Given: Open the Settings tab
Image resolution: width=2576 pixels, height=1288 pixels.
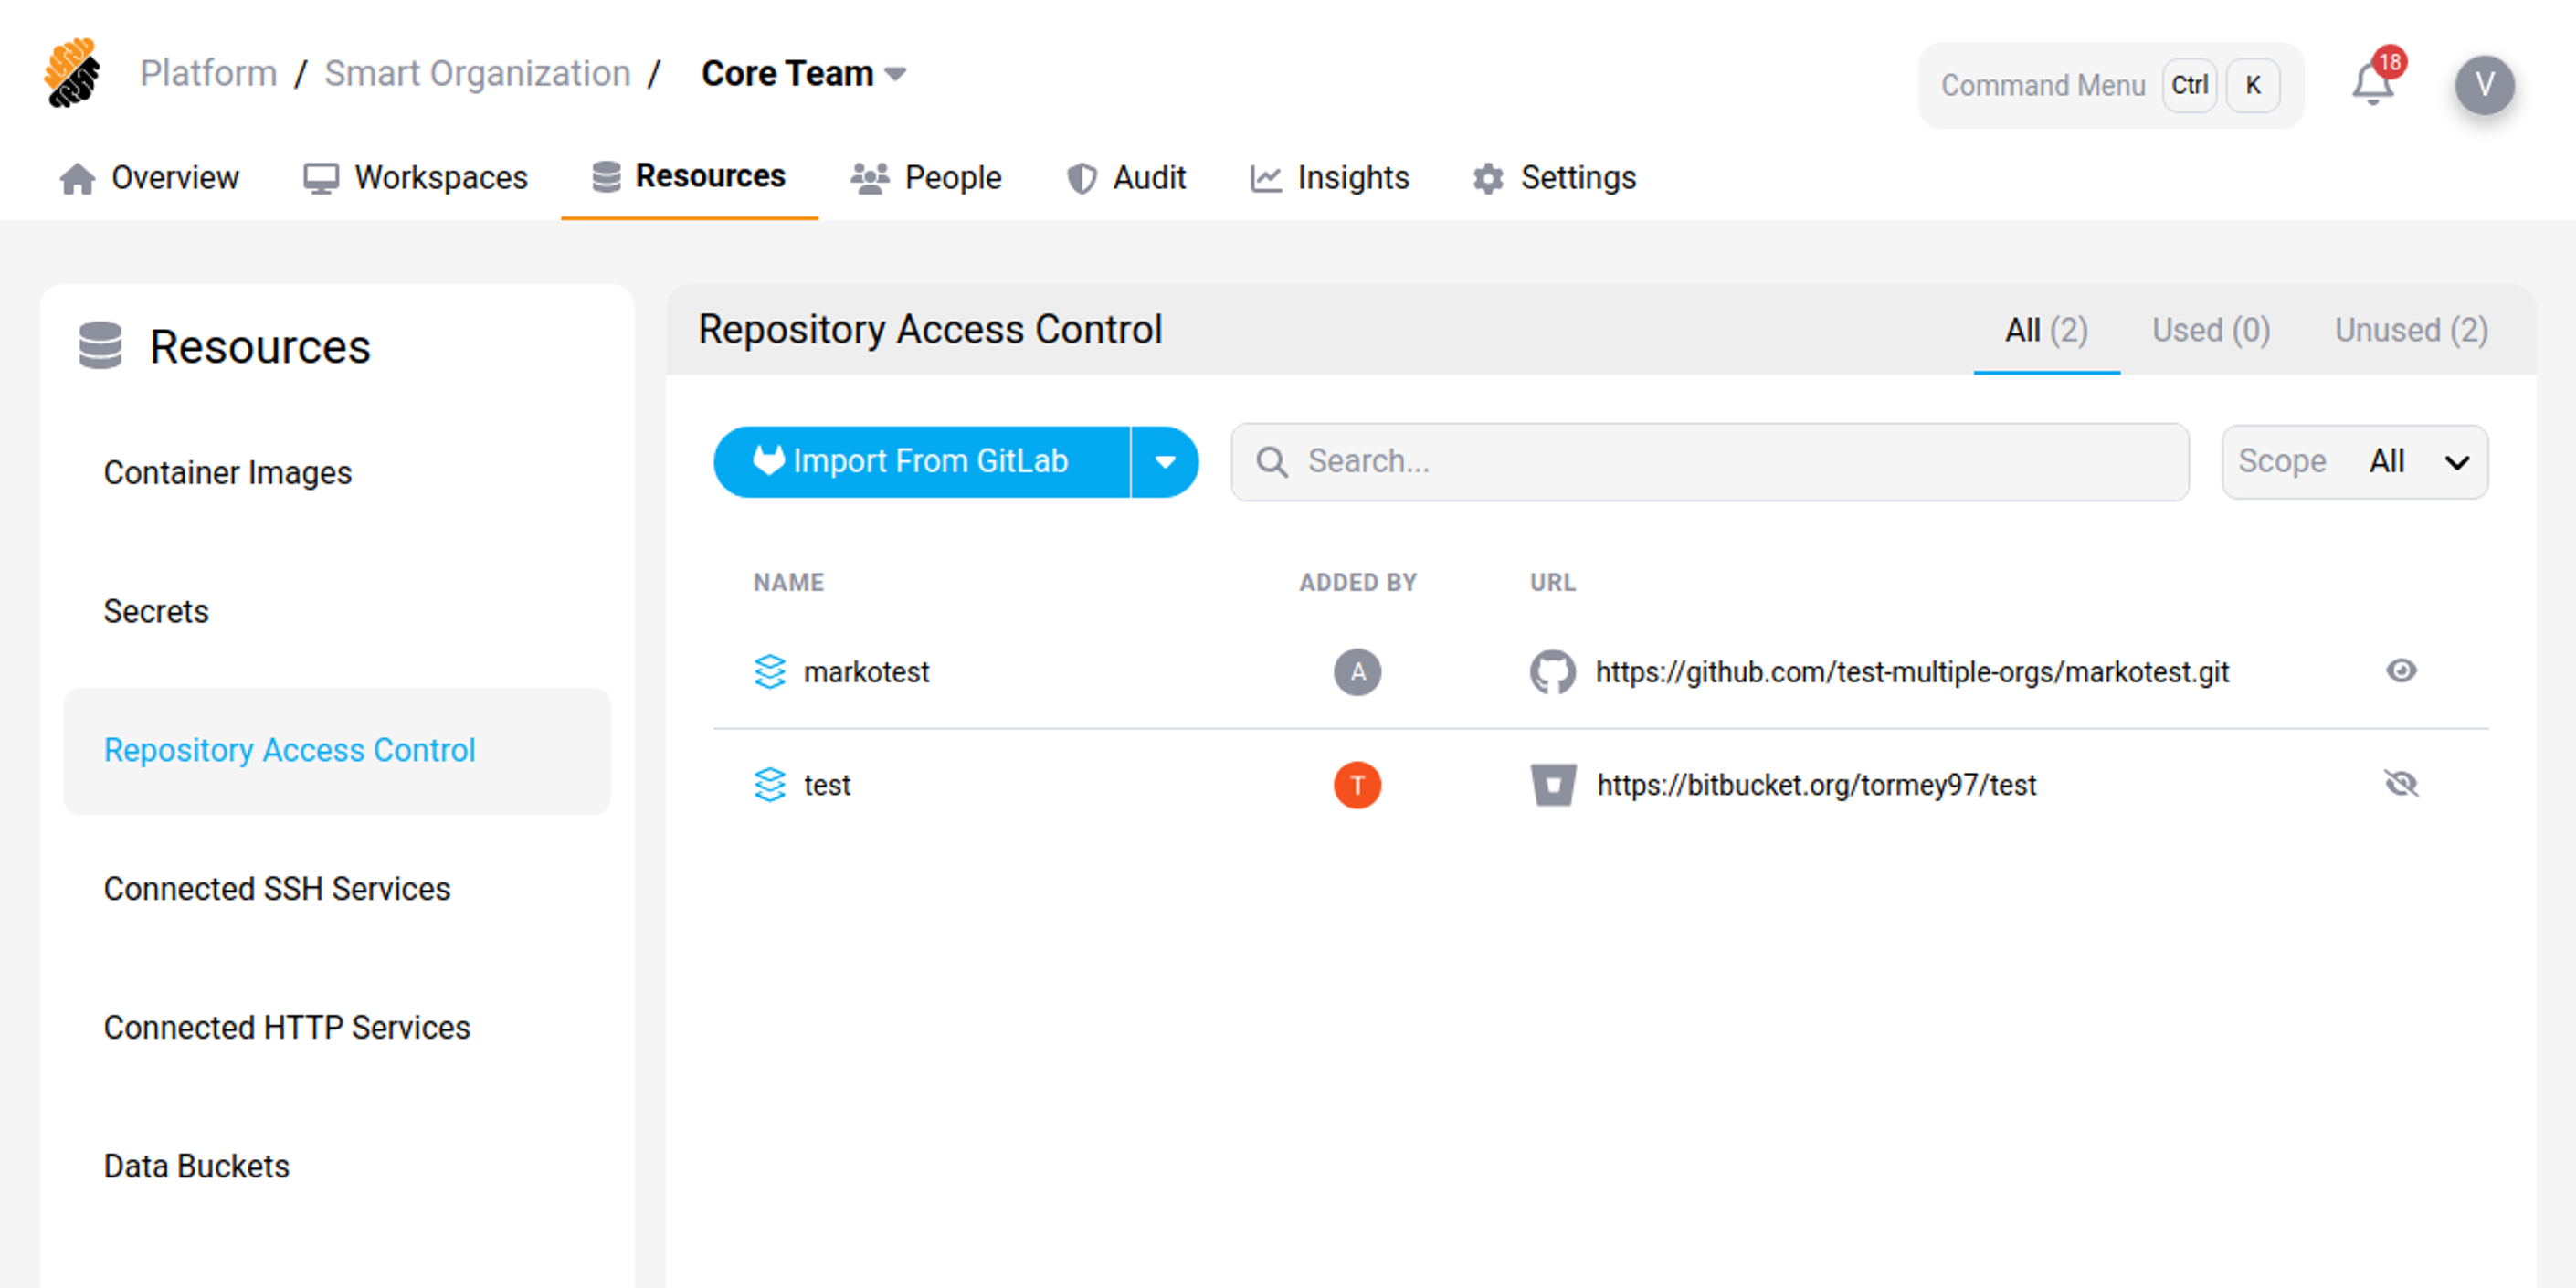Looking at the screenshot, I should point(1554,178).
